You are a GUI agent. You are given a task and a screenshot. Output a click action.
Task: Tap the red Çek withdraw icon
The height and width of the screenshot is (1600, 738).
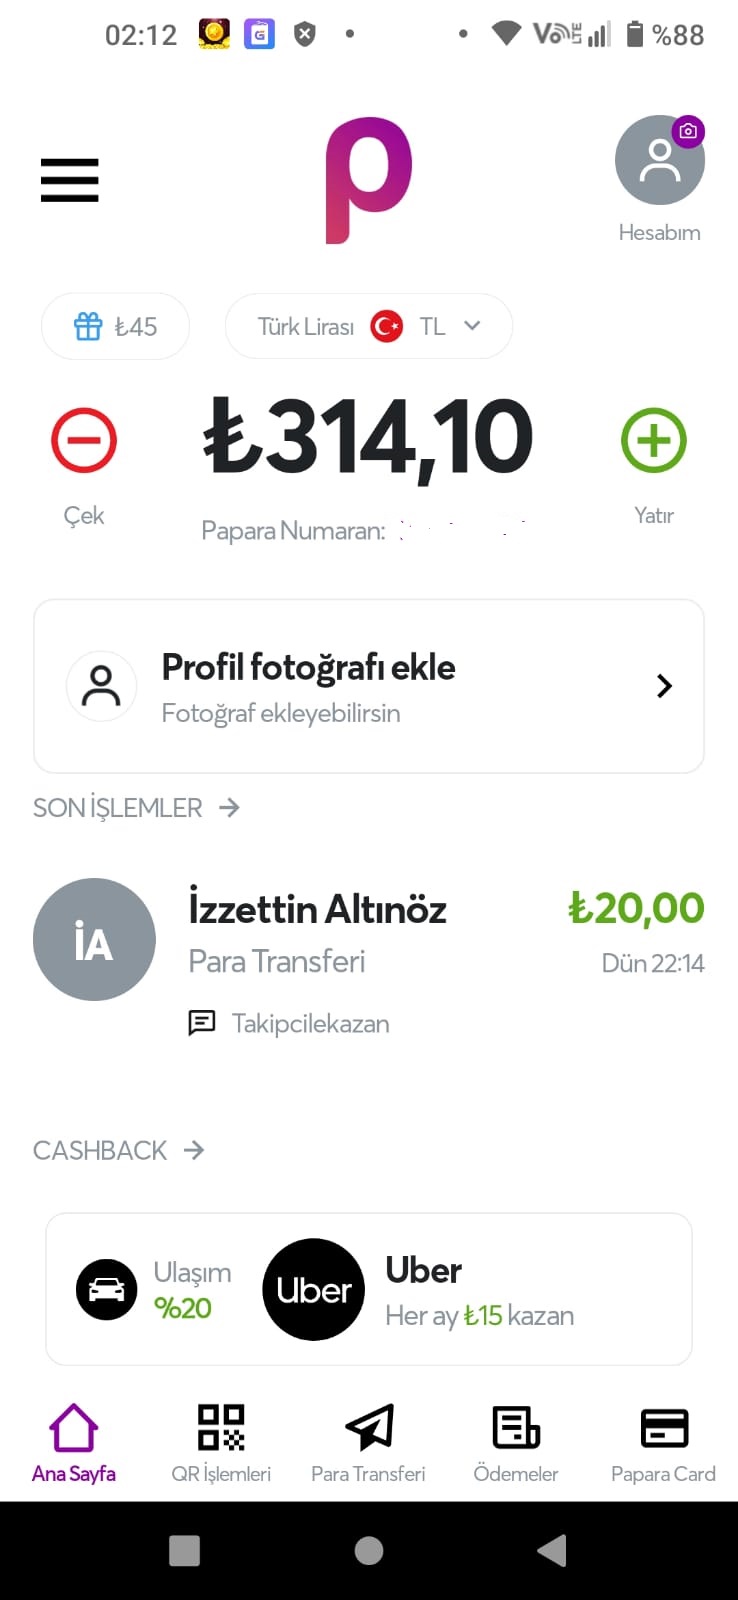84,440
